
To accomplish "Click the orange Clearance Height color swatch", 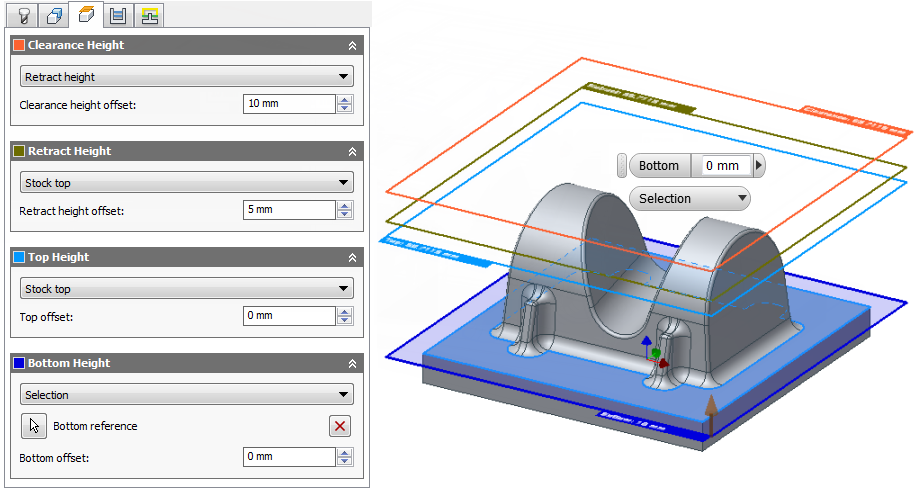I will 19,45.
